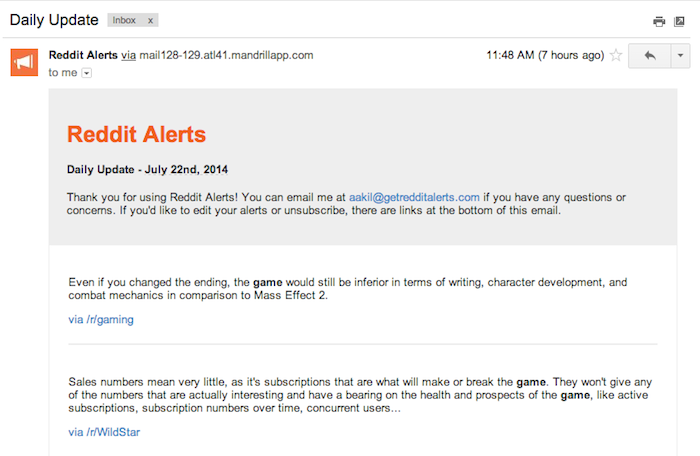The height and width of the screenshot is (456, 700).
Task: Click the 'via' sender info link
Action: pos(129,55)
